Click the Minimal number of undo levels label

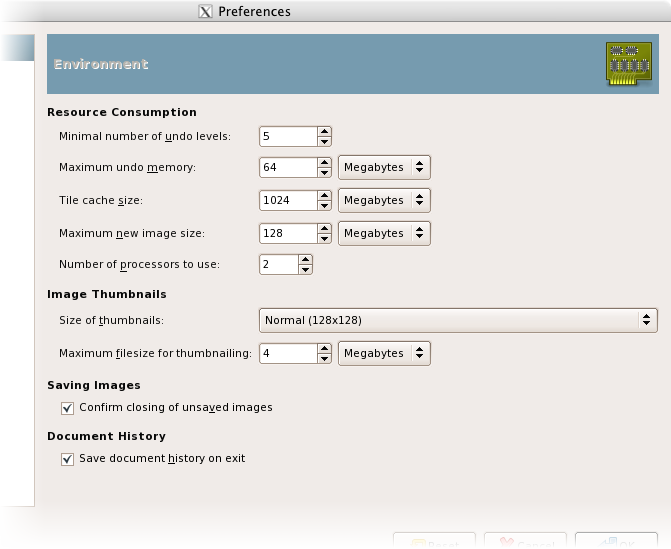145,137
